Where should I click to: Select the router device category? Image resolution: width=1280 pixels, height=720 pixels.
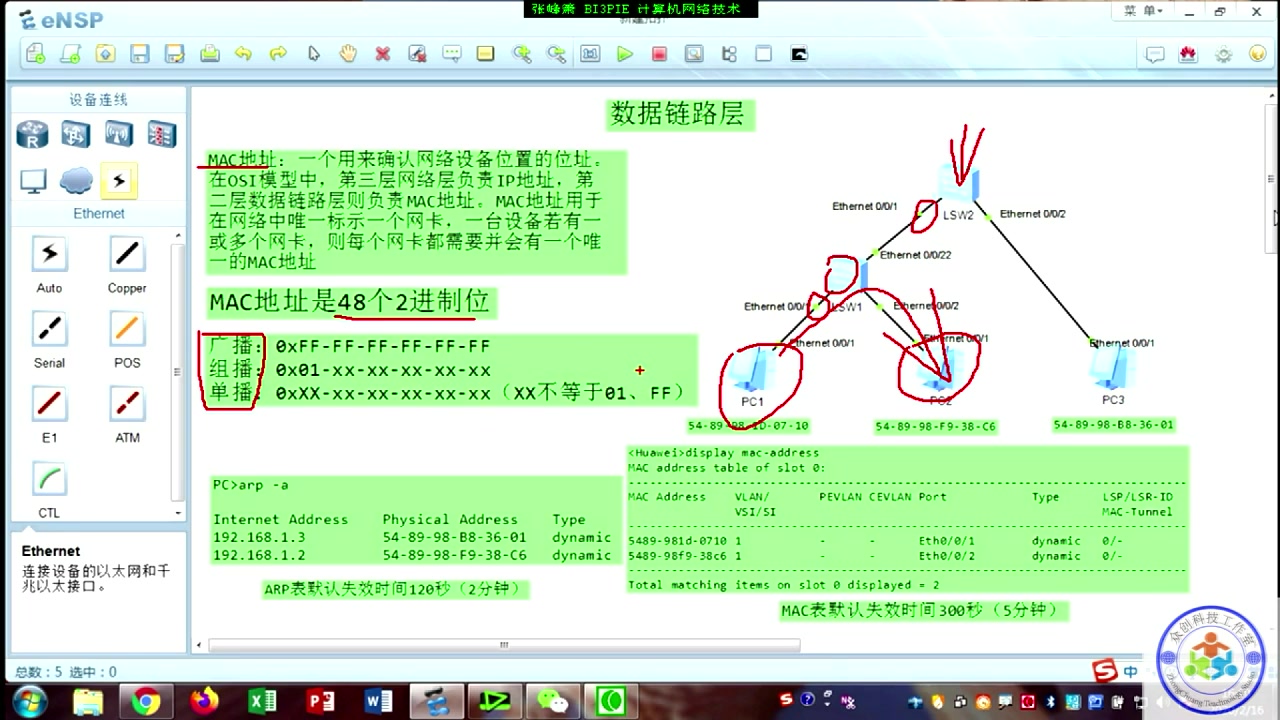click(x=33, y=133)
